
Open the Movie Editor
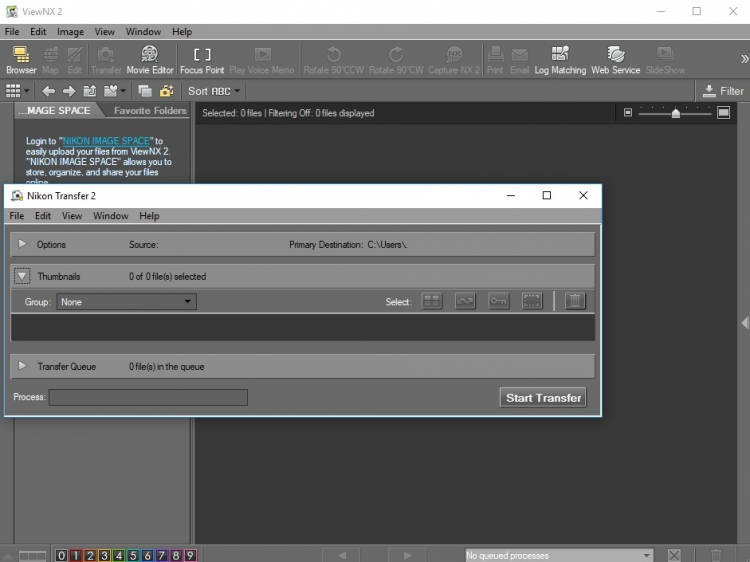click(x=150, y=60)
